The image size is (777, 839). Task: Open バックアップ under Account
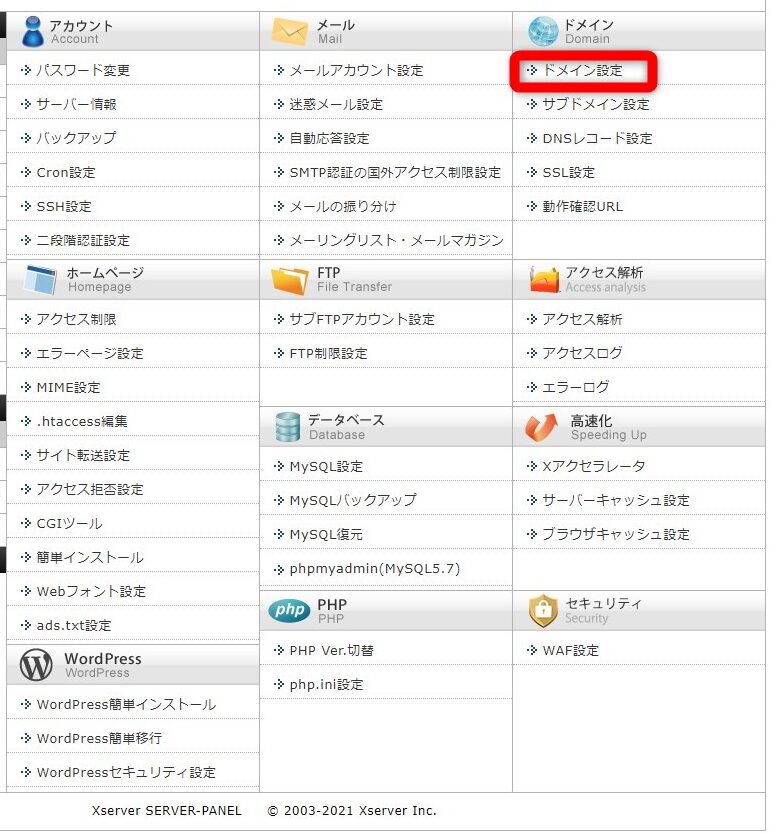(77, 138)
